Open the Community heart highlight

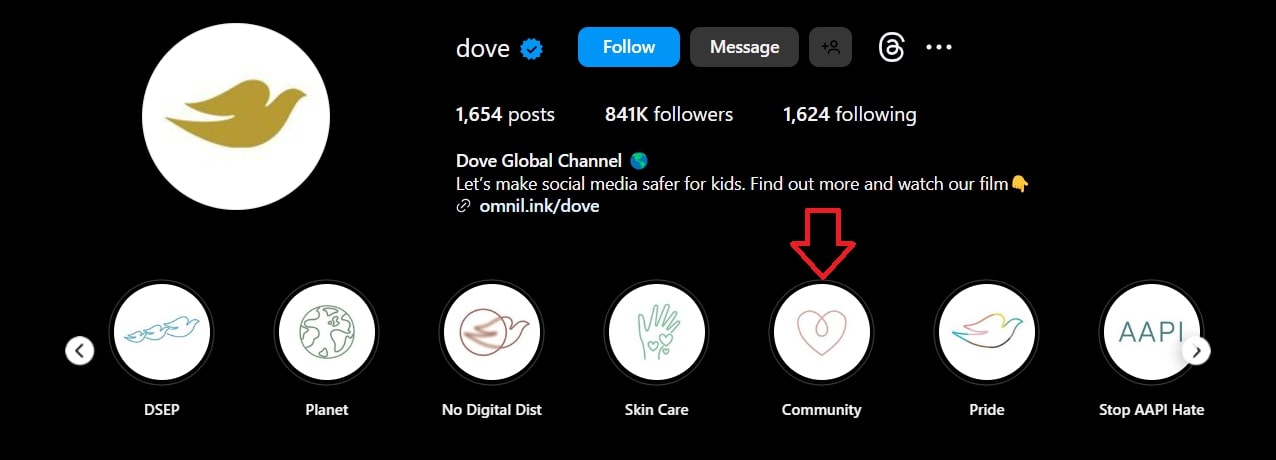click(821, 331)
